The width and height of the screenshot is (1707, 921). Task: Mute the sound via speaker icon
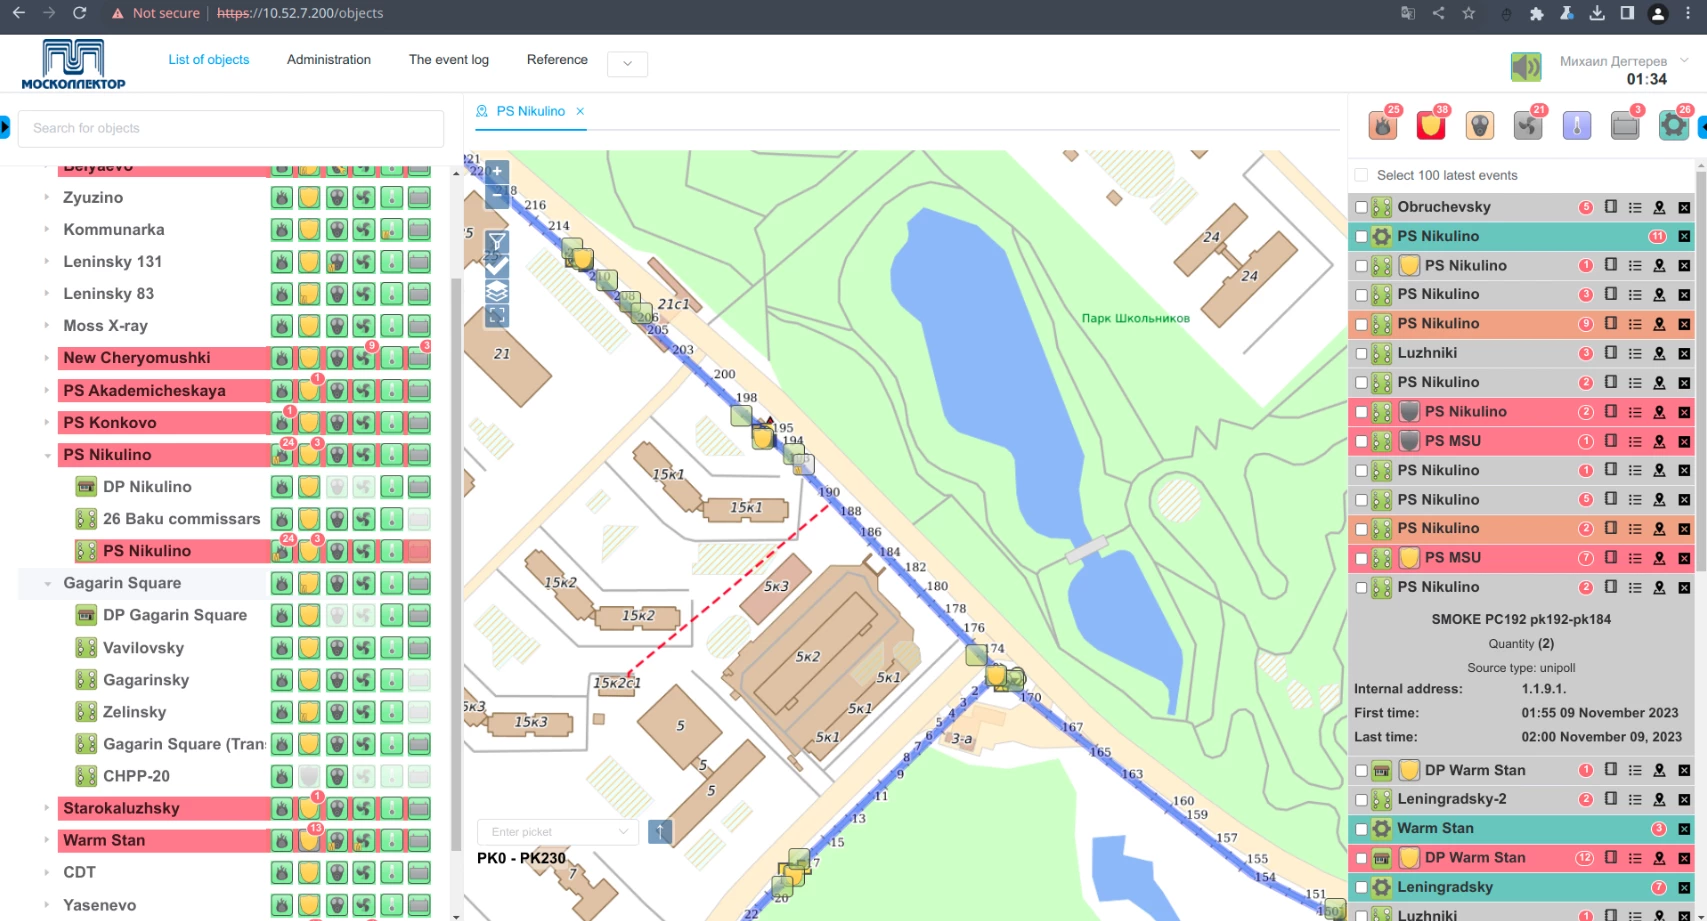tap(1525, 67)
